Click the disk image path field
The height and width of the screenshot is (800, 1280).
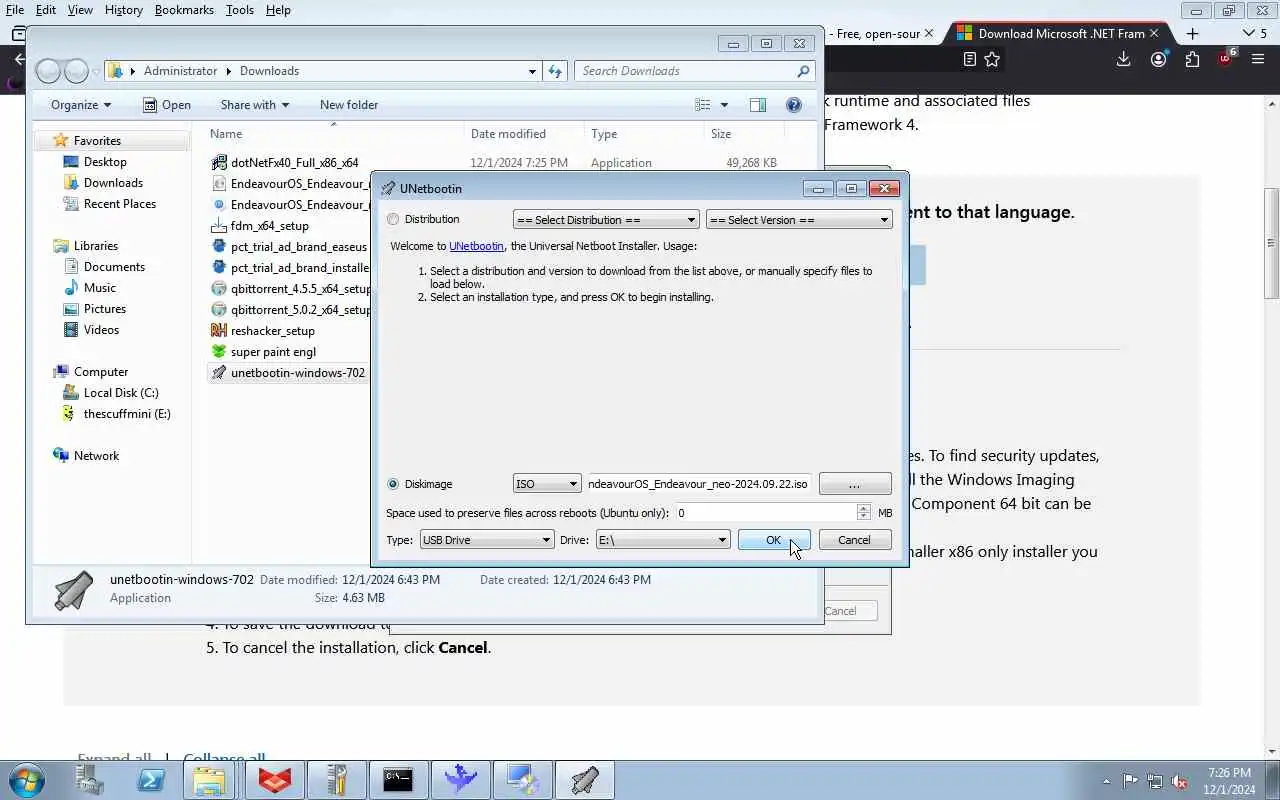tap(699, 484)
